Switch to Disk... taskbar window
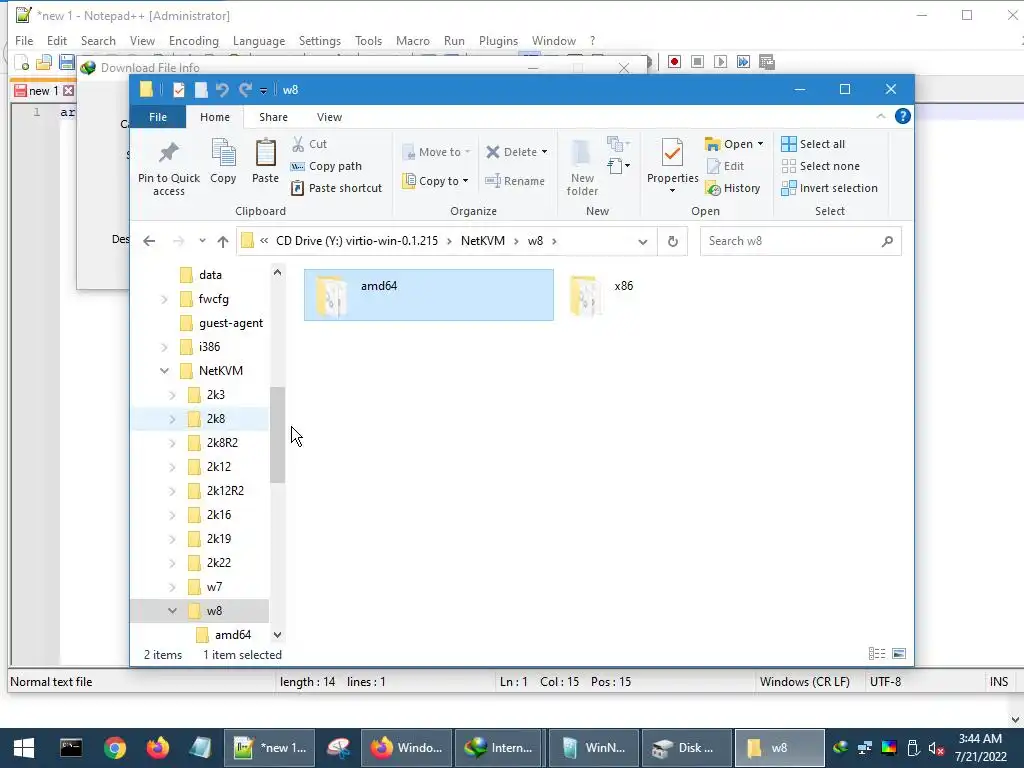Image resolution: width=1024 pixels, height=768 pixels. (686, 748)
